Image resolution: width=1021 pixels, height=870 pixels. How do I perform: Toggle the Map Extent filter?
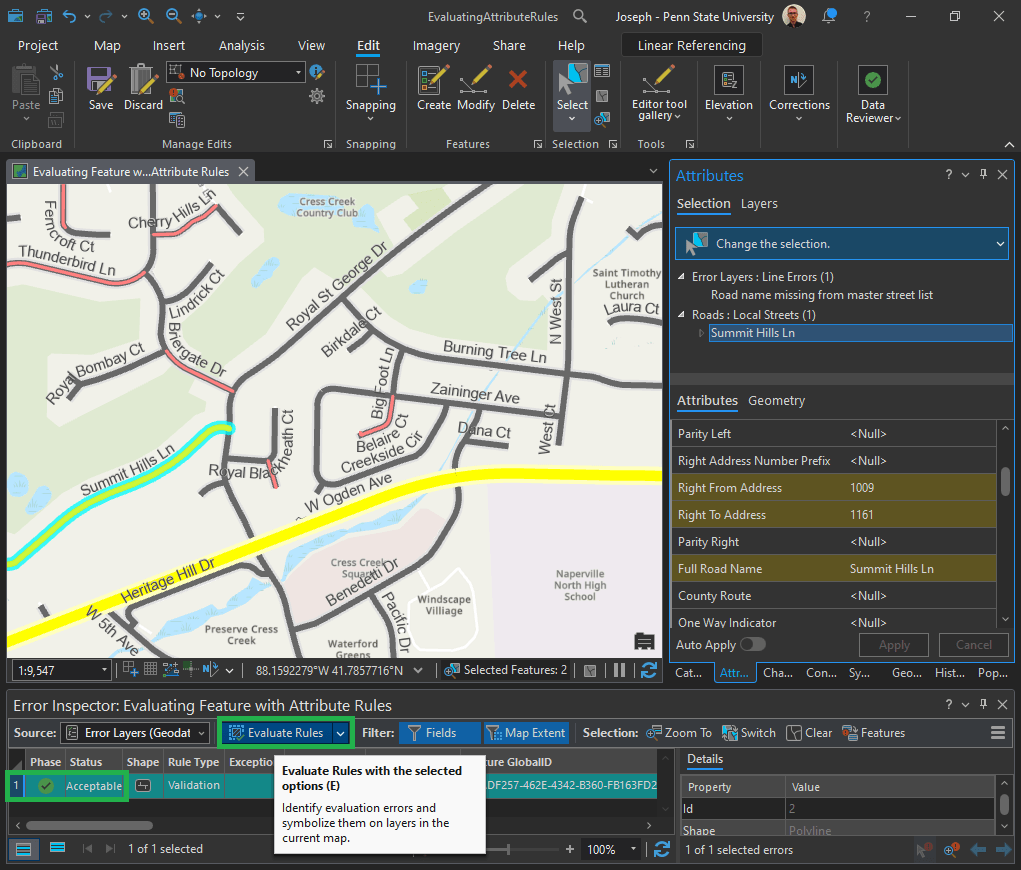(526, 733)
